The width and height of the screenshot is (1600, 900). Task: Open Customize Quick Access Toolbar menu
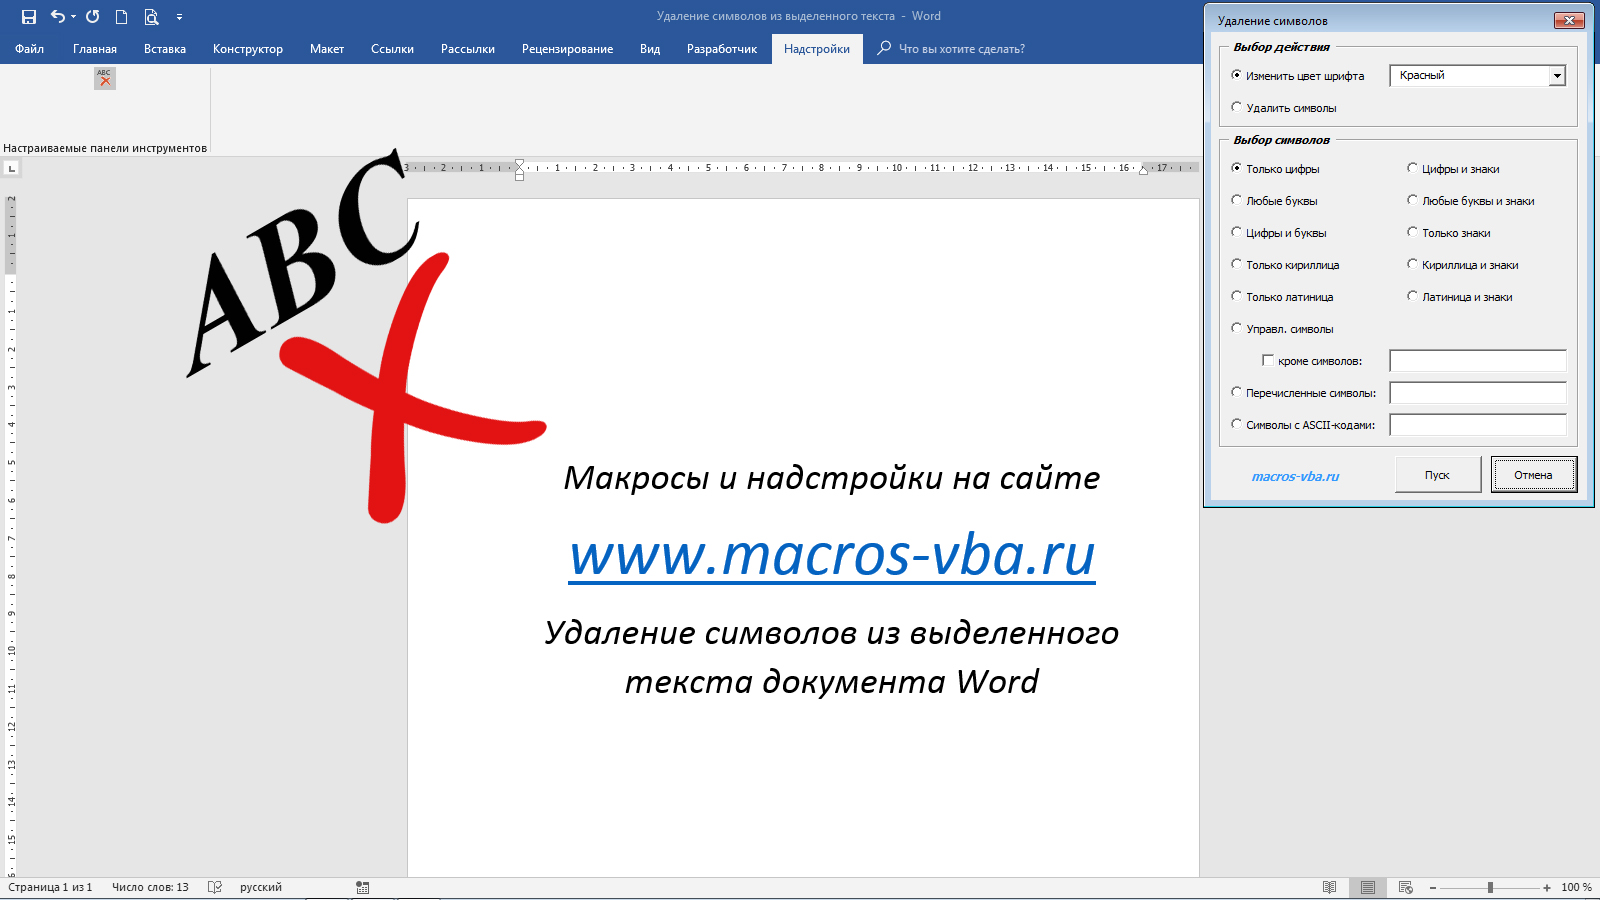pyautogui.click(x=180, y=16)
